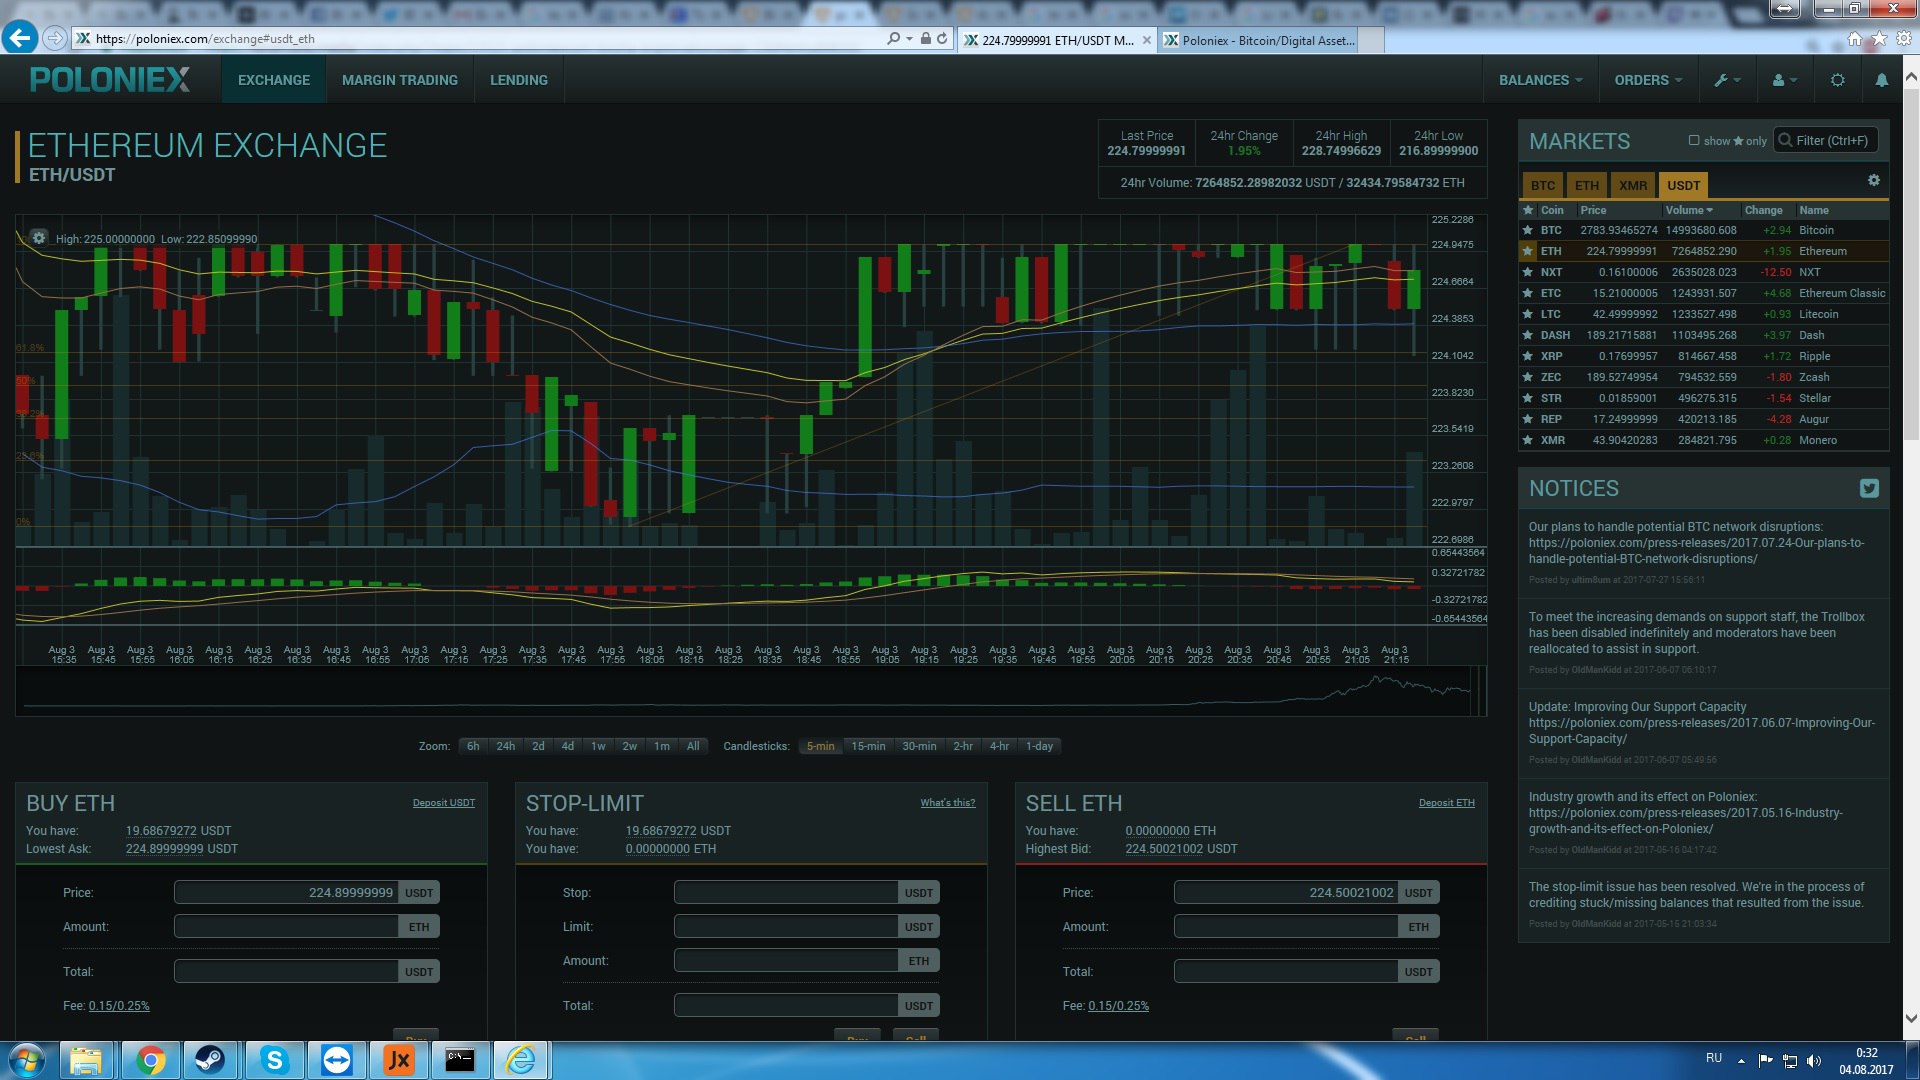Viewport: 1920px width, 1080px height.
Task: Focus the Stop-Limit Stop price field
Action: pos(786,893)
